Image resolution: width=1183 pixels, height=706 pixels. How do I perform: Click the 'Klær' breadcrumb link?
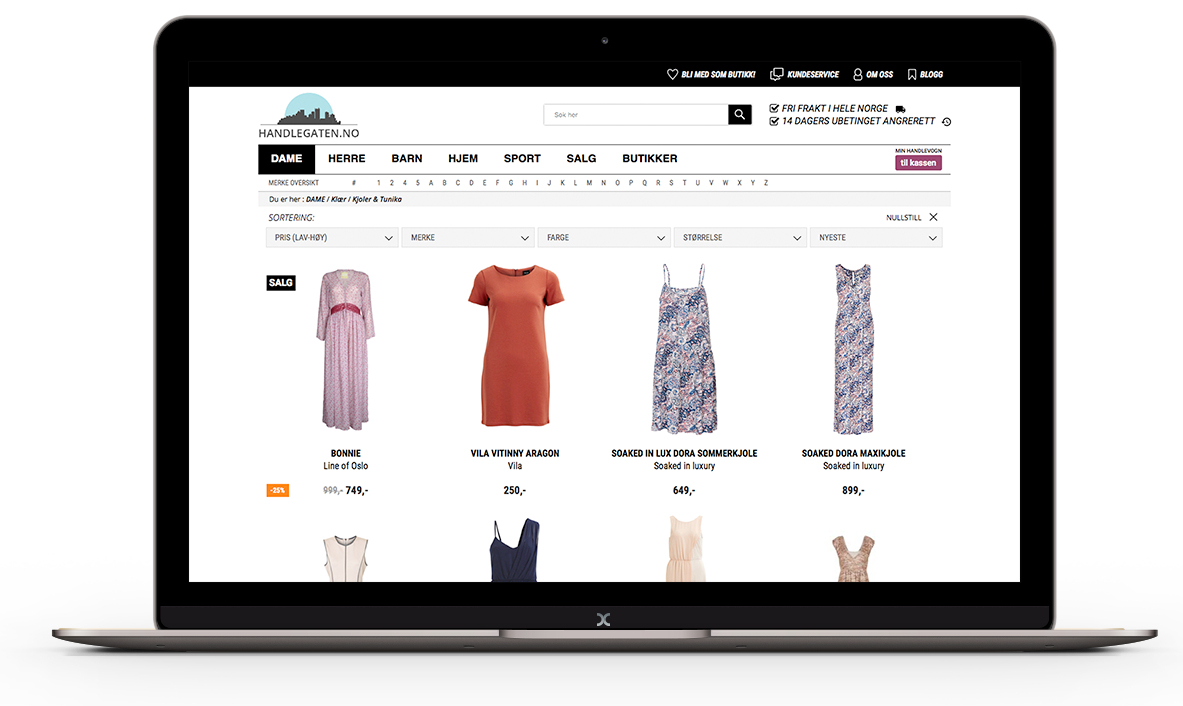point(338,199)
